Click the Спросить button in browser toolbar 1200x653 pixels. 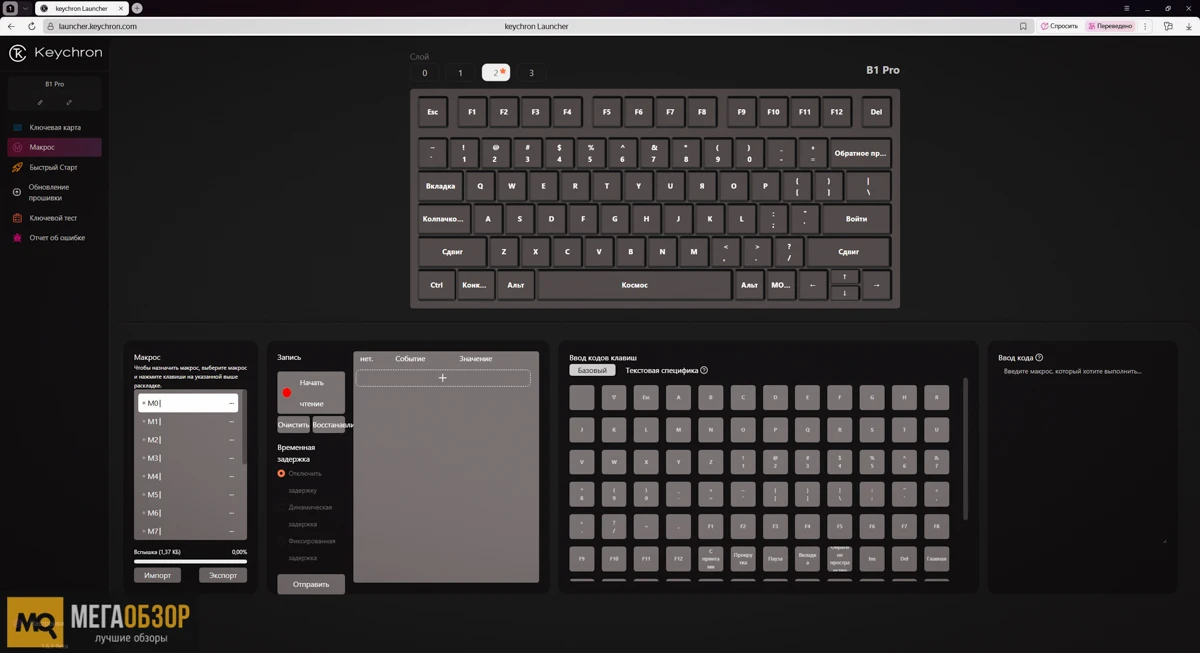tap(1060, 26)
